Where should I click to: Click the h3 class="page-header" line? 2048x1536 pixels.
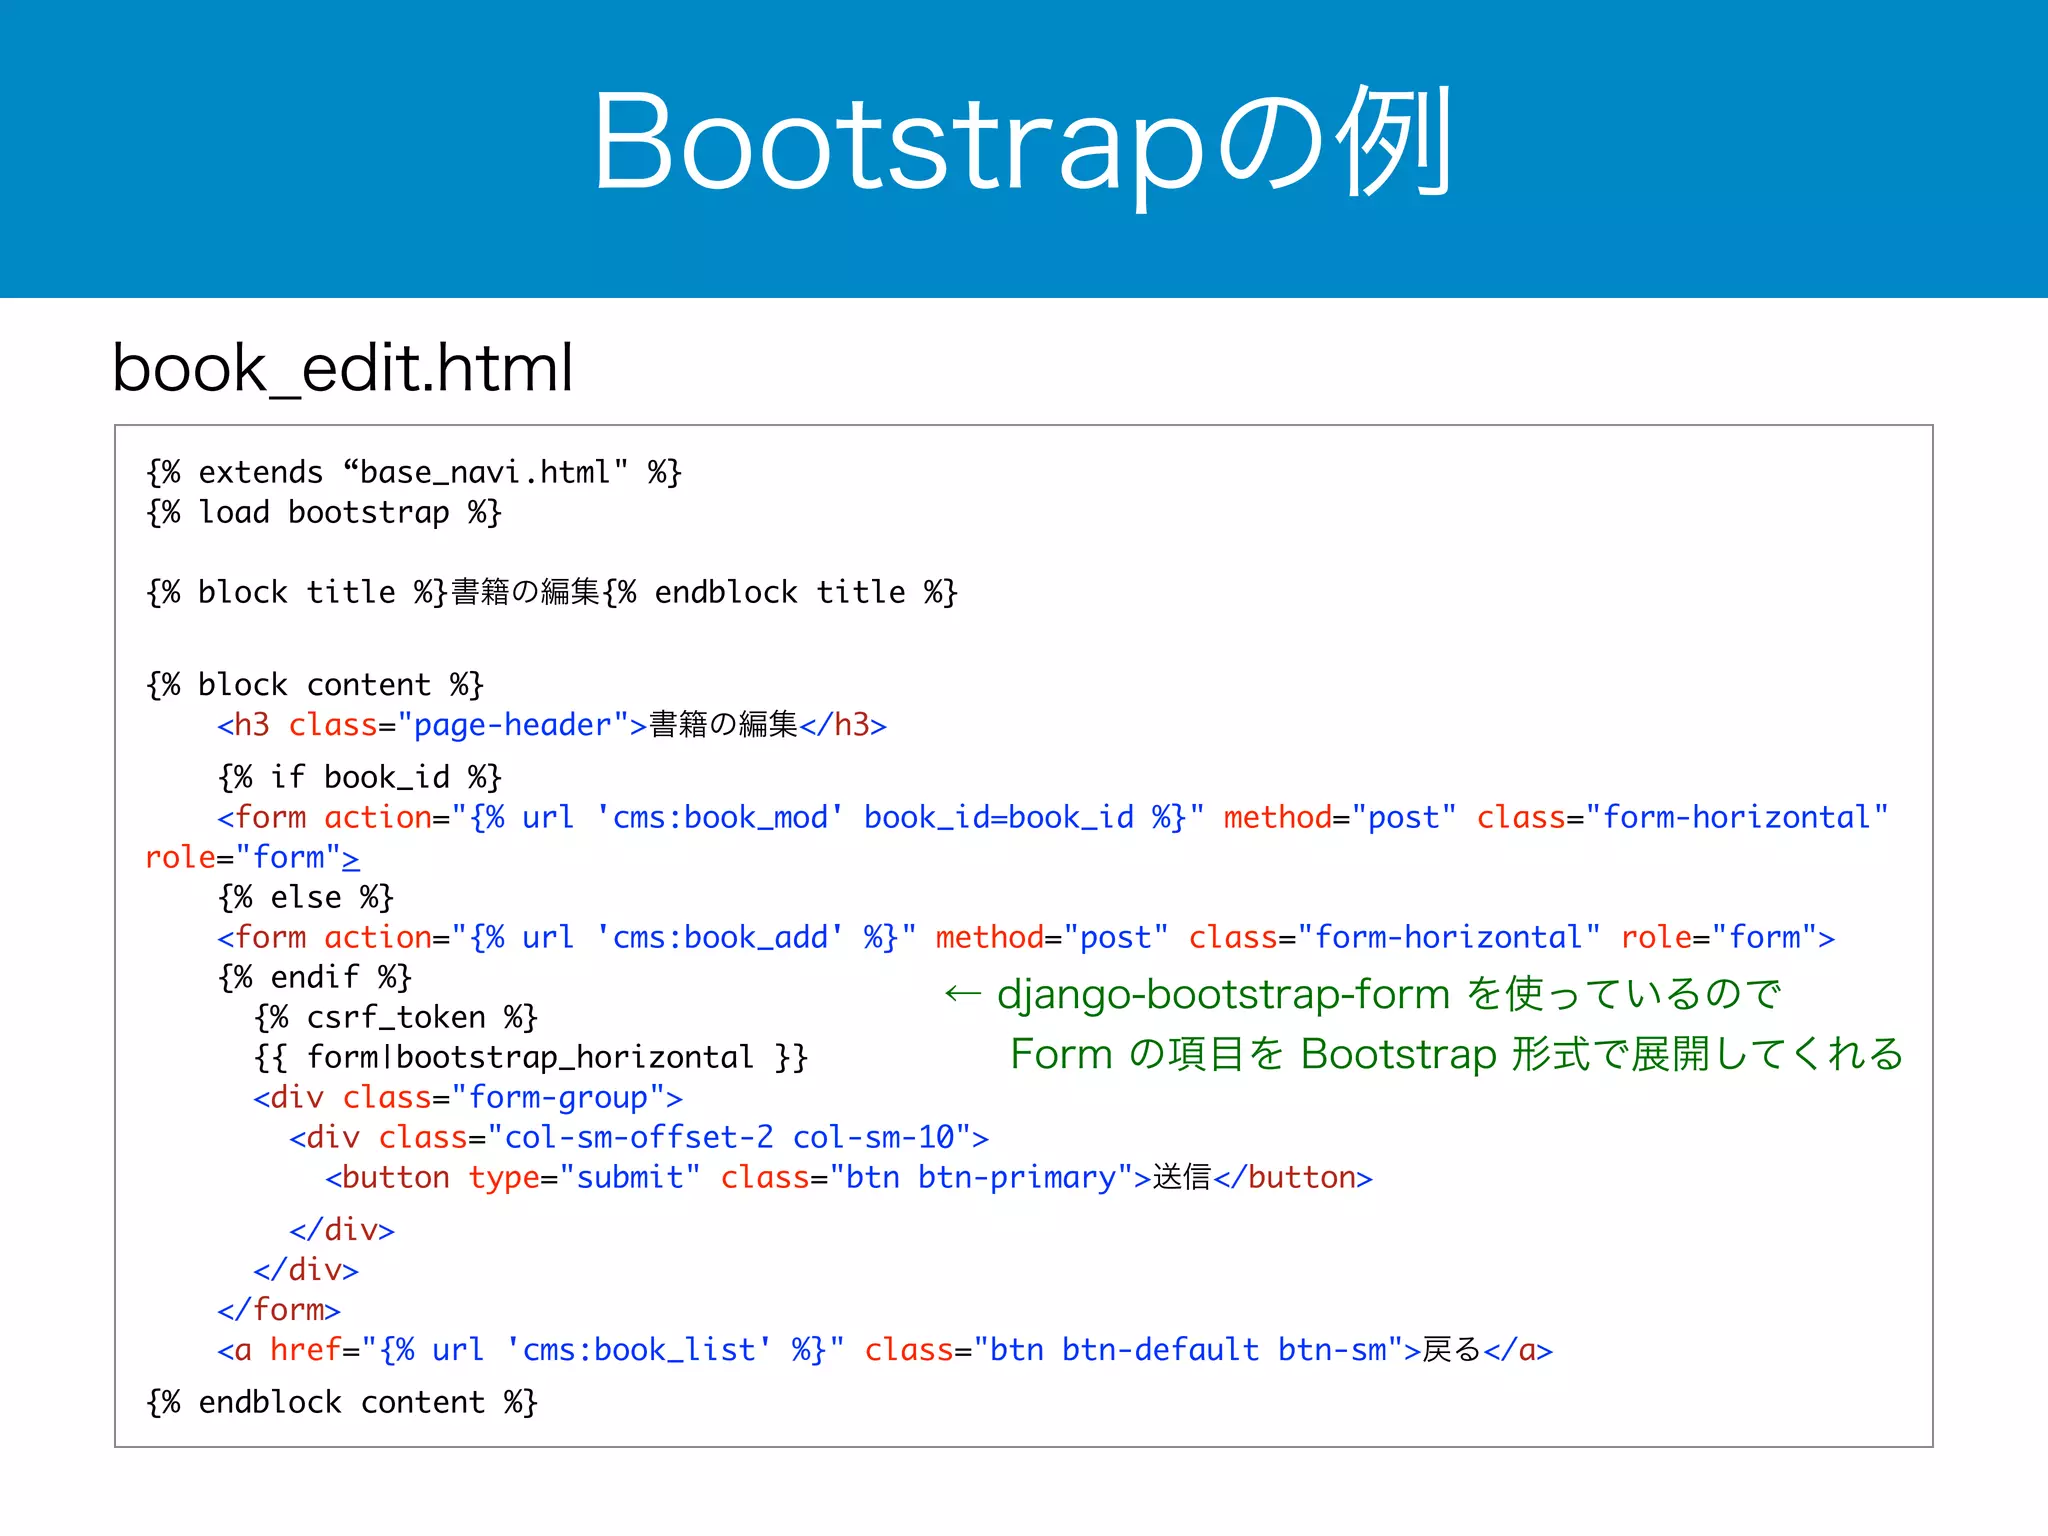pyautogui.click(x=552, y=725)
